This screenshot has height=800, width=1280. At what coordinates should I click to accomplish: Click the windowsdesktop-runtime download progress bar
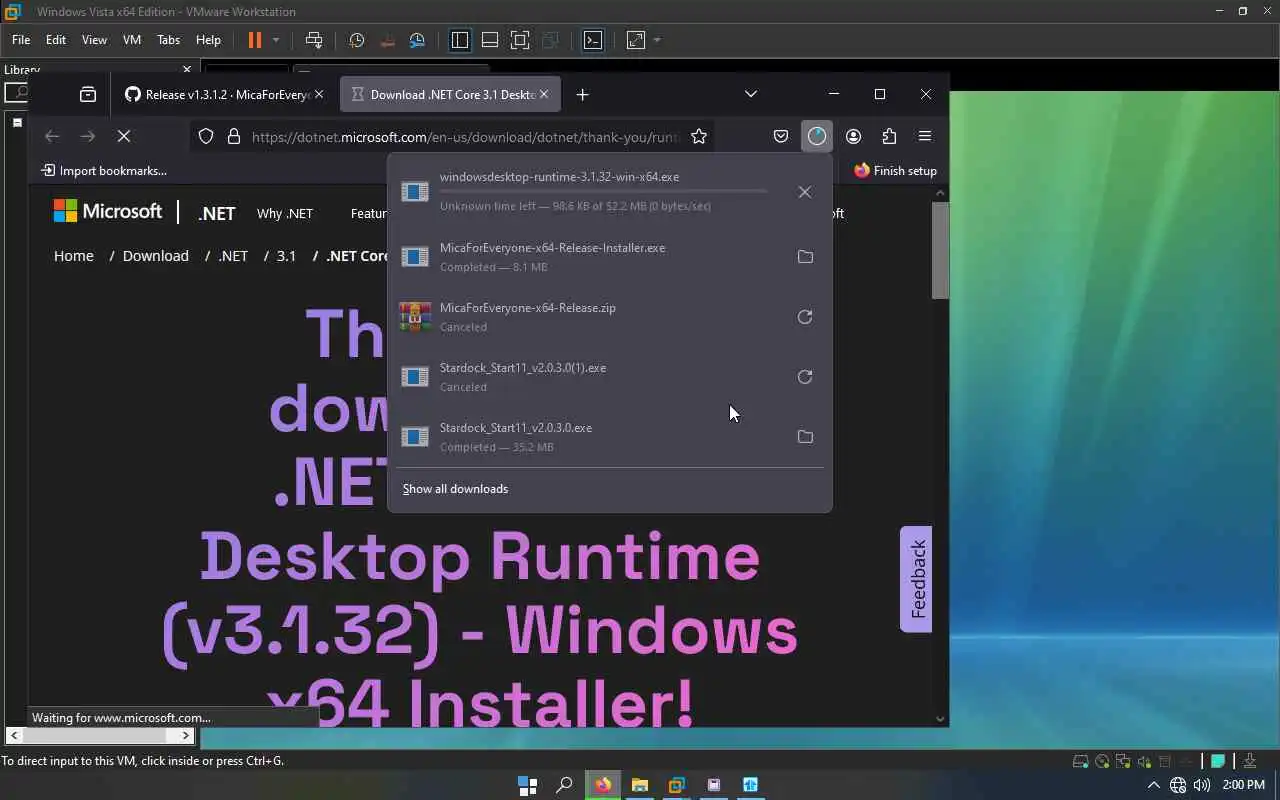click(603, 191)
